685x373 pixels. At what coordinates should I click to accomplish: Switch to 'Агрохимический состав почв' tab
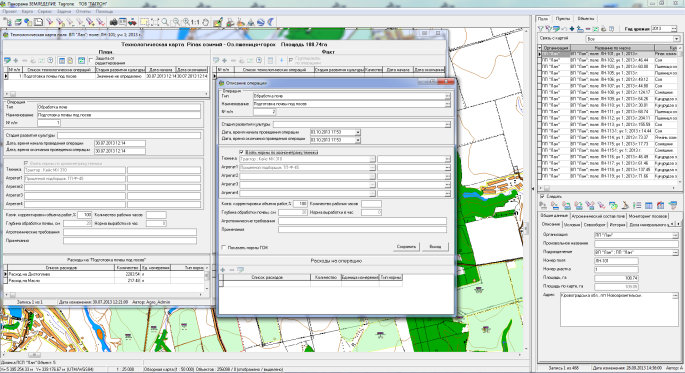tap(598, 216)
